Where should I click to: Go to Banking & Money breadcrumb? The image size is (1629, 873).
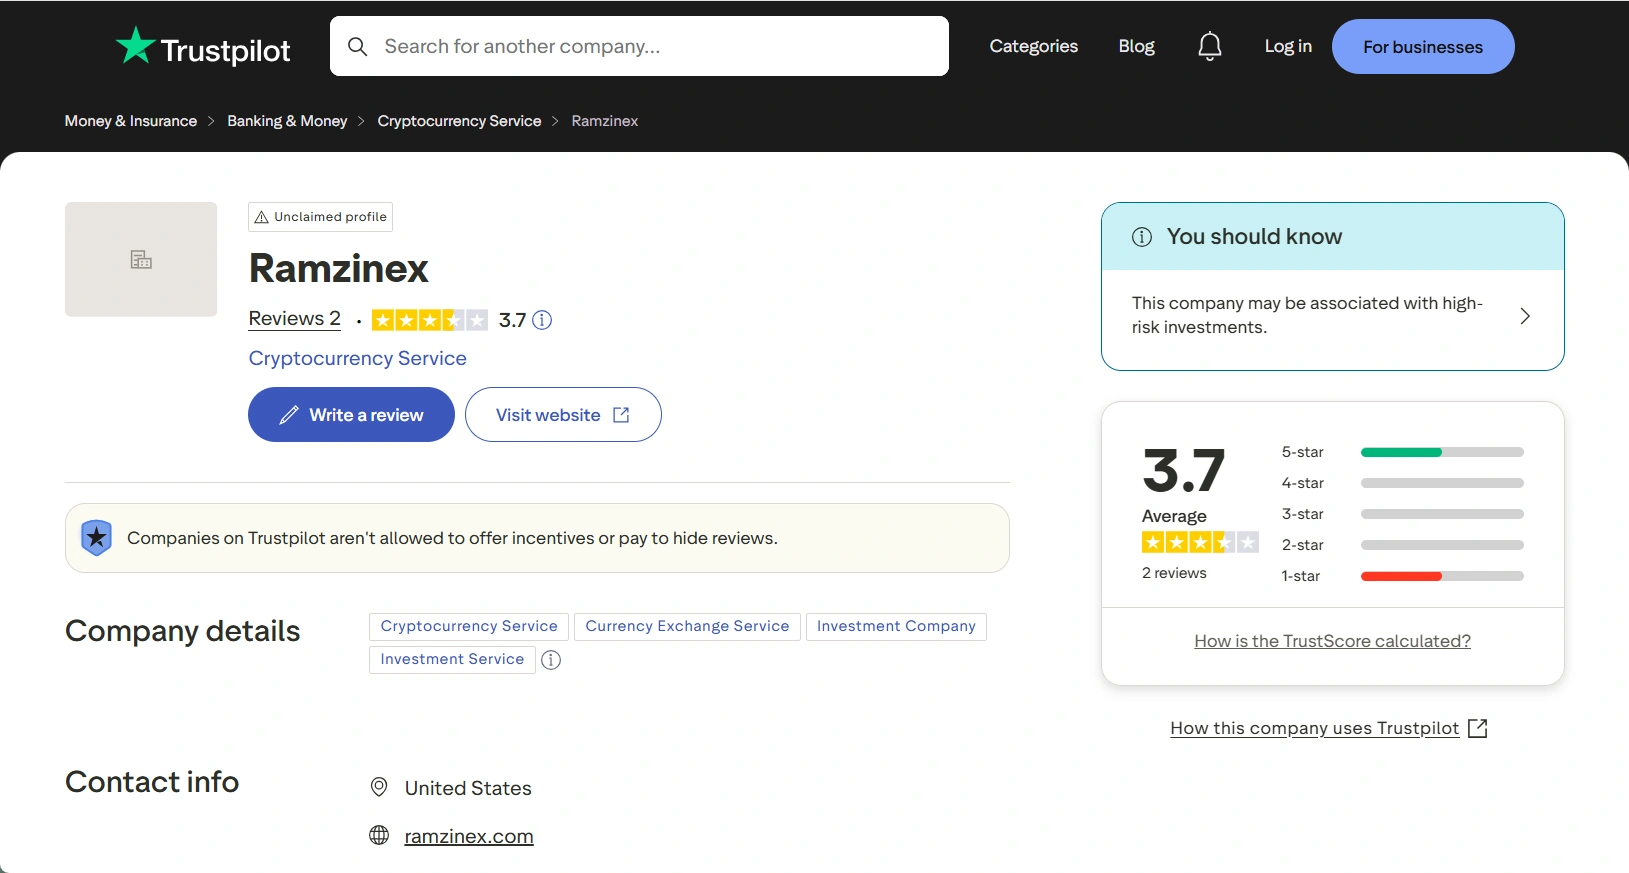[287, 121]
